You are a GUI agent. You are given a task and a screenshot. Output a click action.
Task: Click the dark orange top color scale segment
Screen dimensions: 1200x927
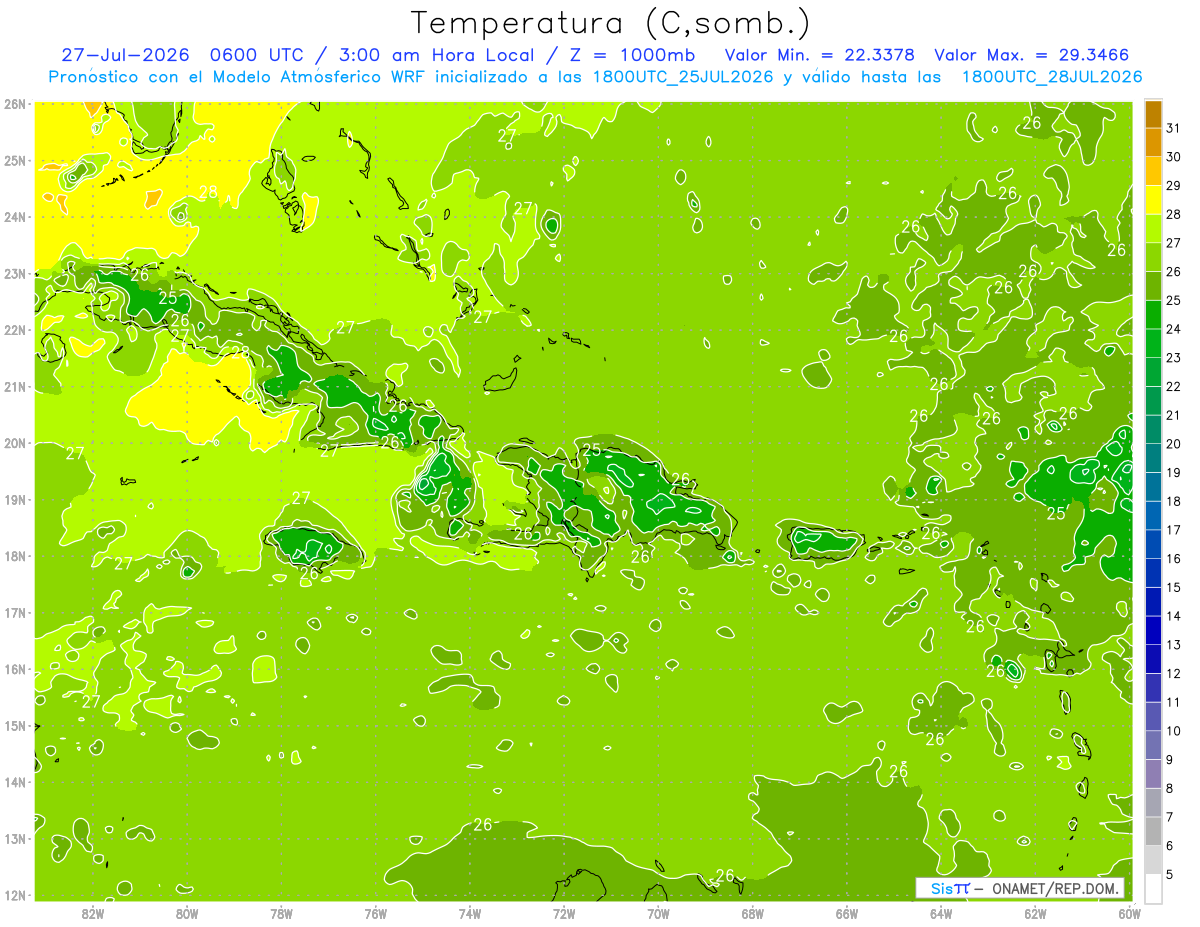[1153, 114]
